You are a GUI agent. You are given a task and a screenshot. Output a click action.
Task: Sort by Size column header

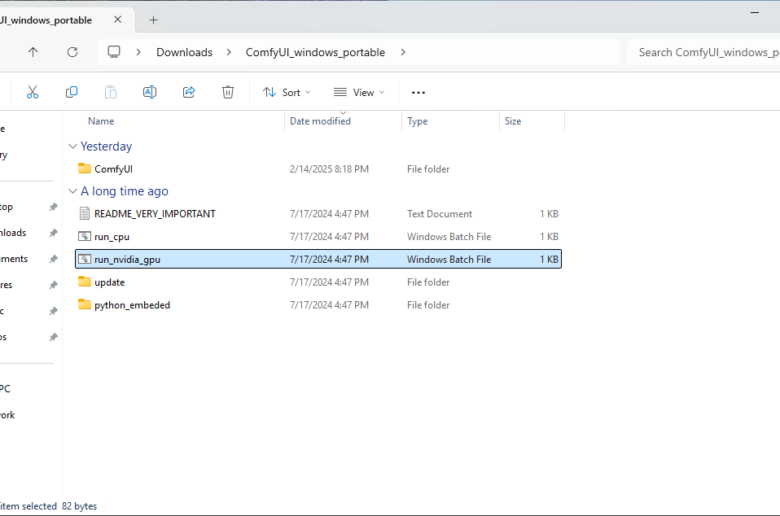(513, 121)
